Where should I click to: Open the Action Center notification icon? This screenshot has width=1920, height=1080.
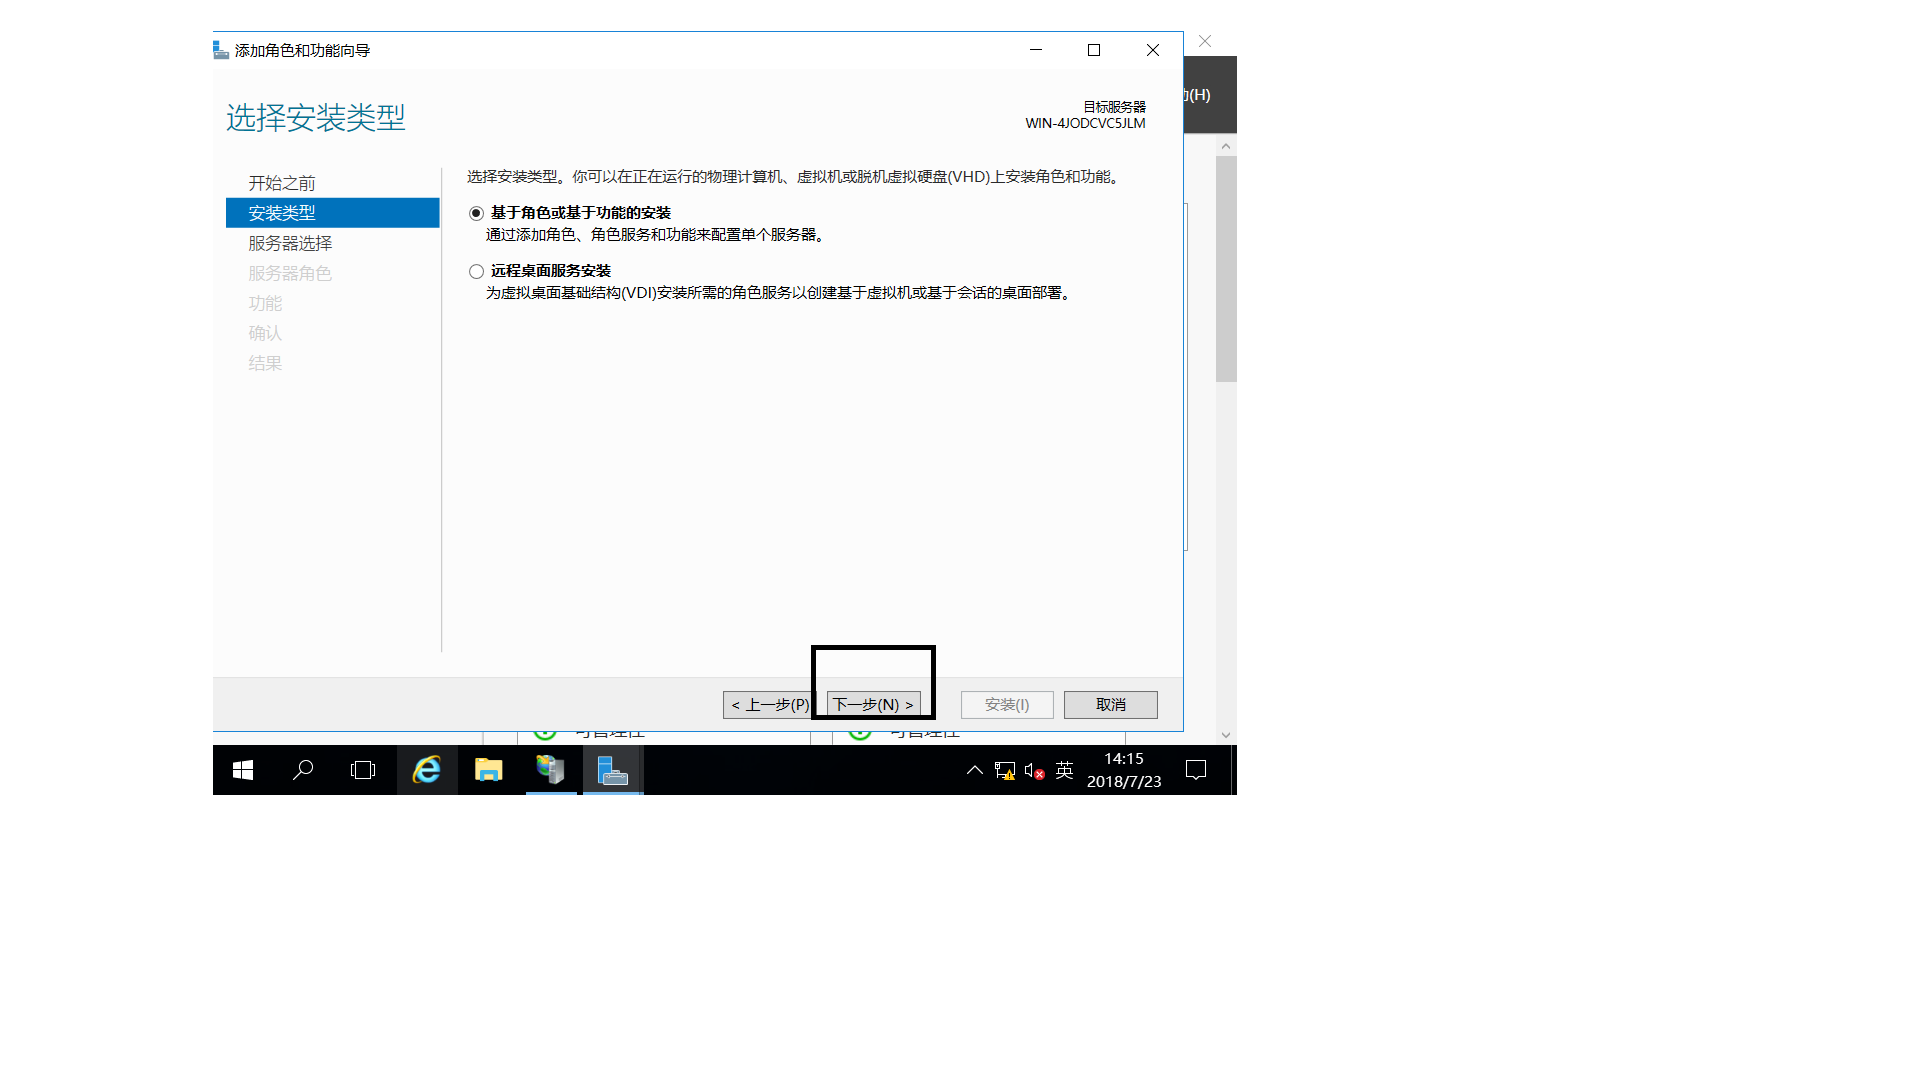(1196, 770)
